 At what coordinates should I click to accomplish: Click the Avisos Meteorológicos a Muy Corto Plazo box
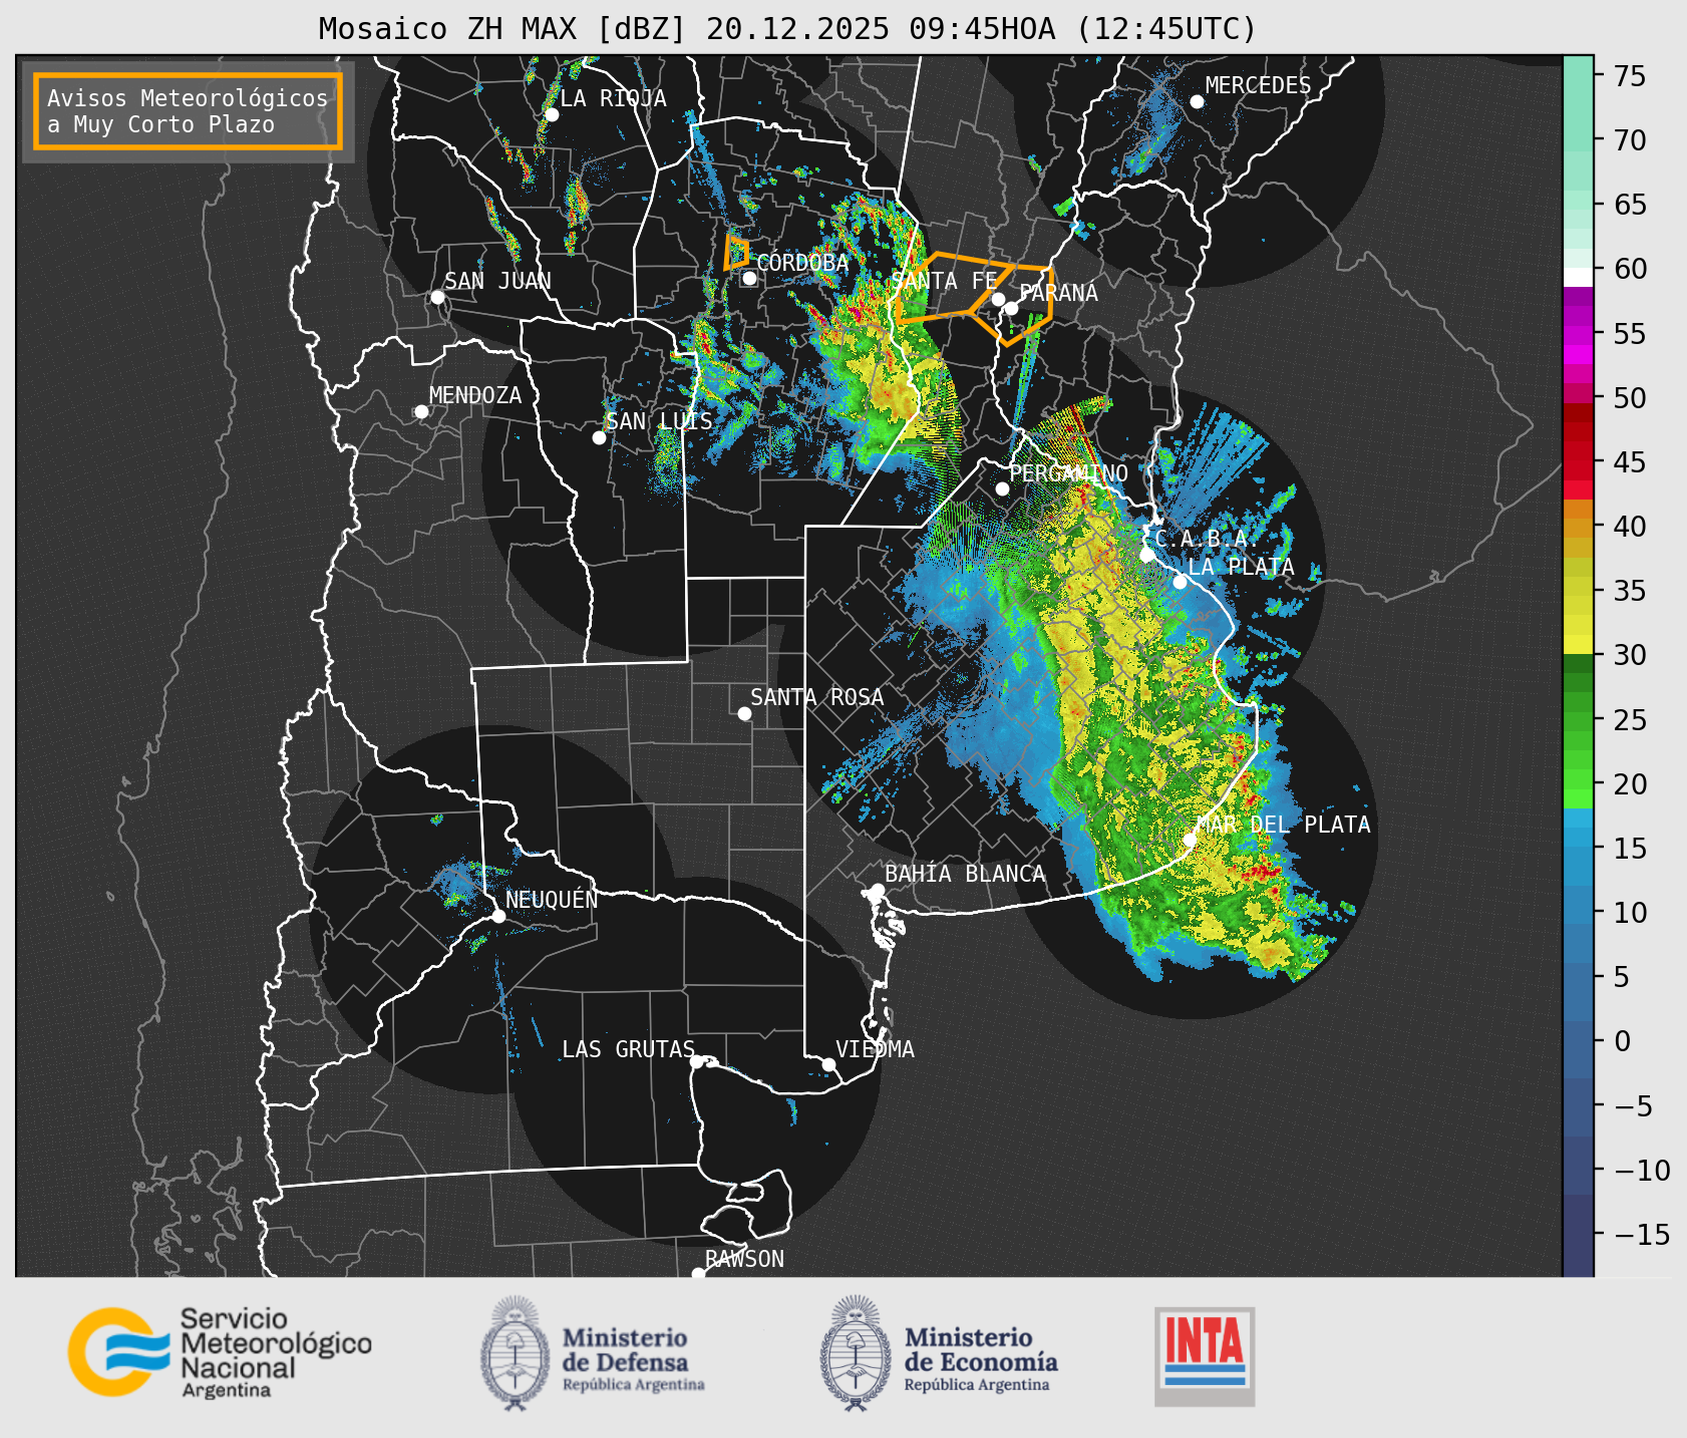188,111
